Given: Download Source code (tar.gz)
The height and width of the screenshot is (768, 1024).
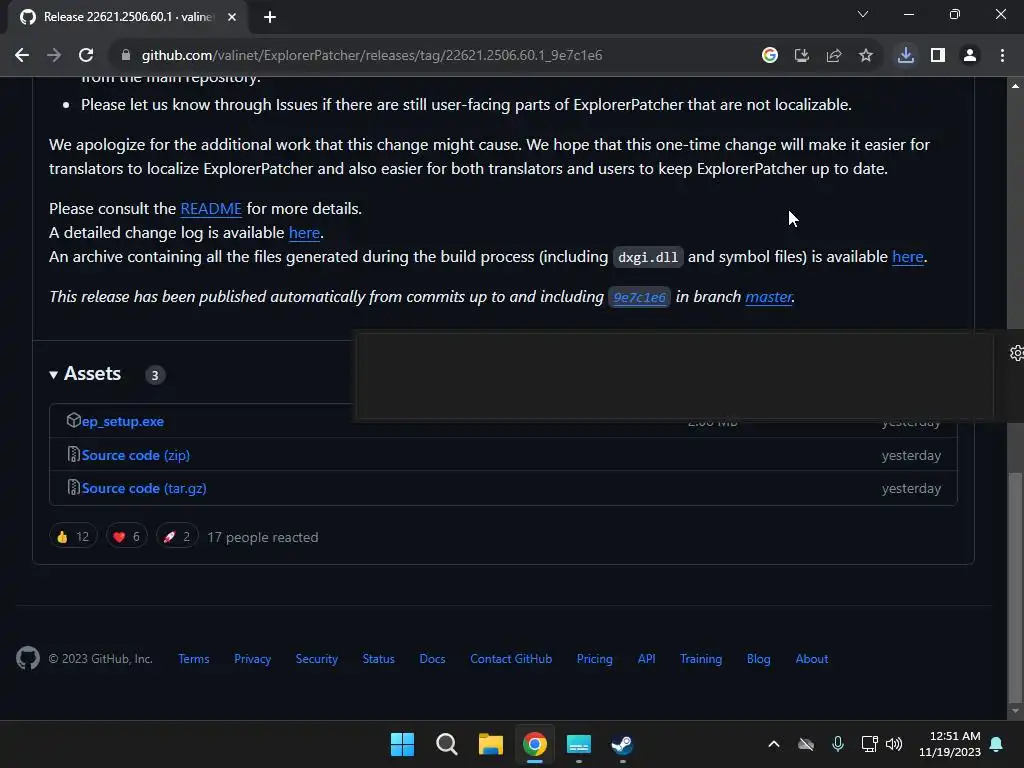Looking at the screenshot, I should pyautogui.click(x=144, y=488).
